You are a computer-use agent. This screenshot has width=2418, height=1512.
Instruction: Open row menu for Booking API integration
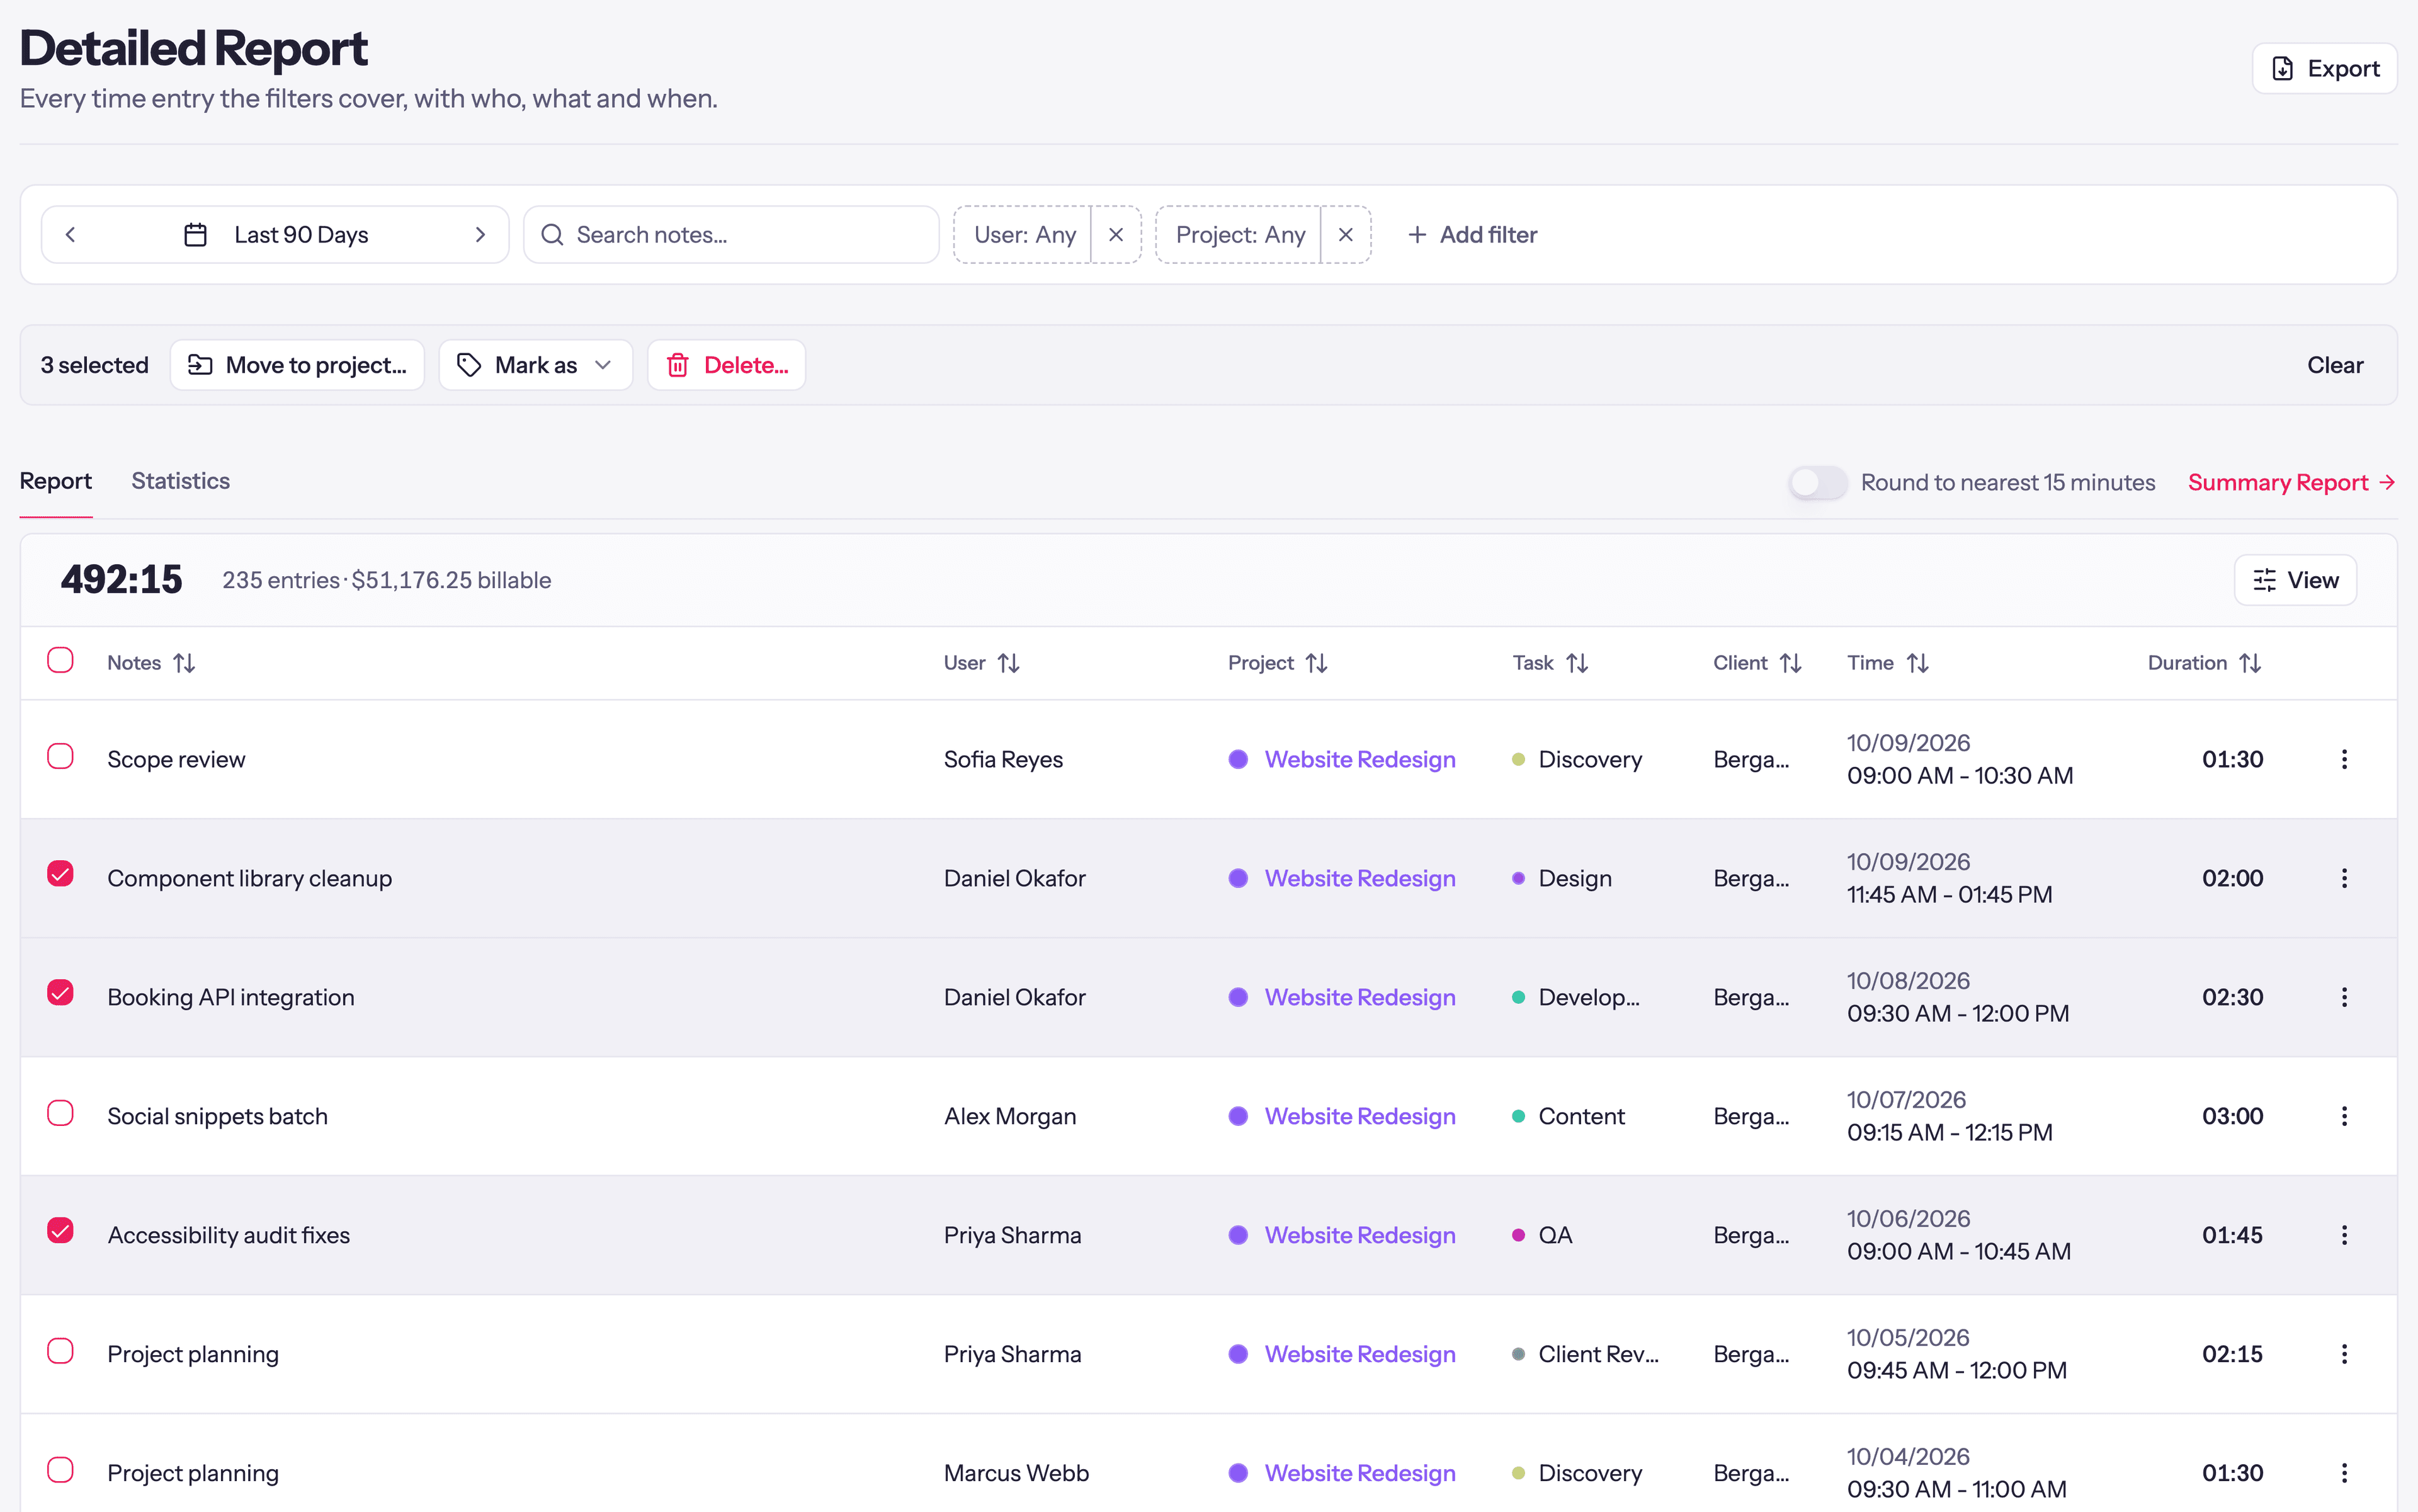coord(2344,997)
